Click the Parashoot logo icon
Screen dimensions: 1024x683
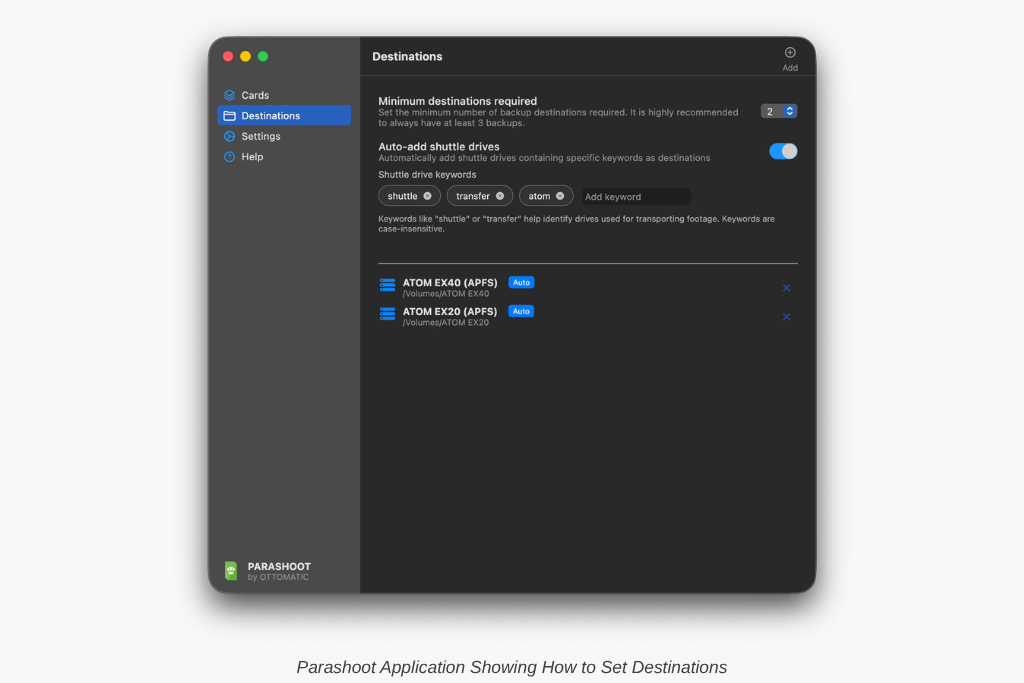pyautogui.click(x=231, y=570)
